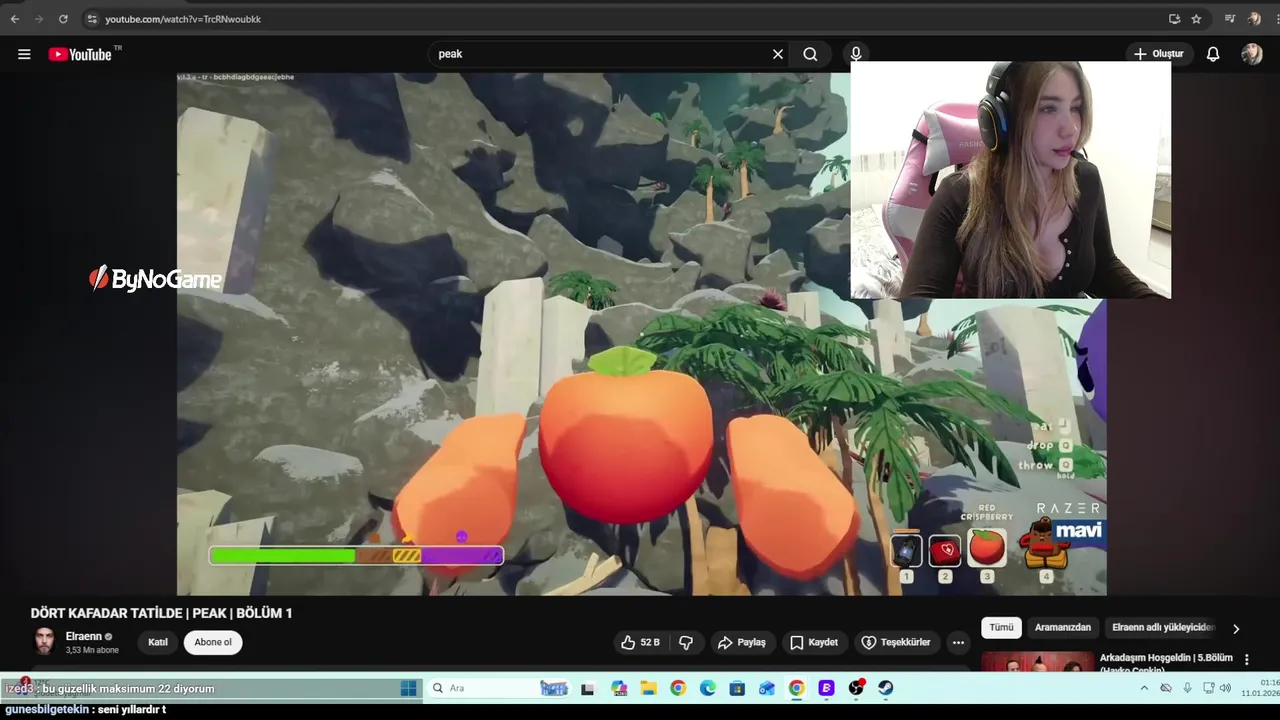Show more chips with the right chevron

(x=1236, y=629)
